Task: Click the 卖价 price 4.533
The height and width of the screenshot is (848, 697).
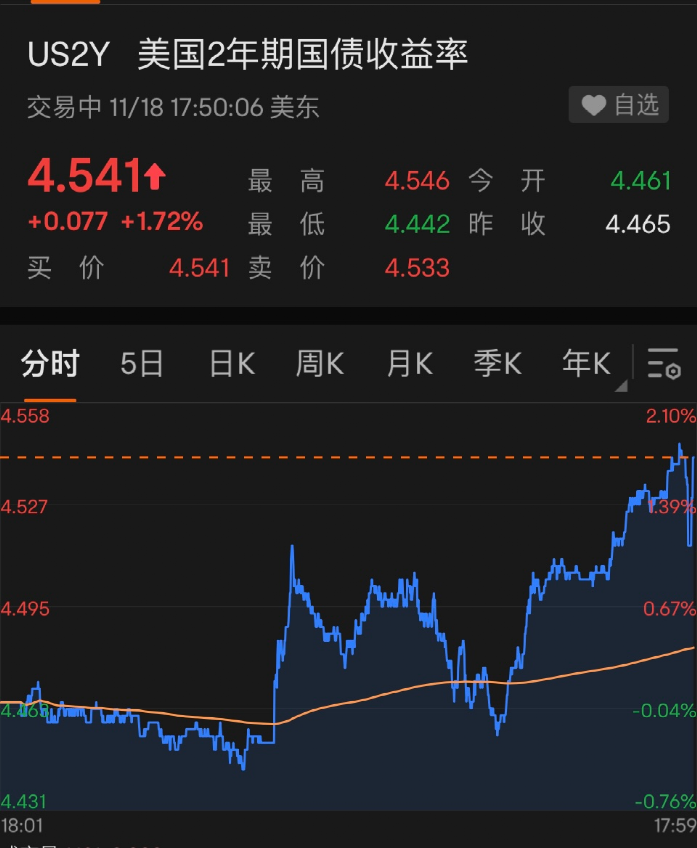Action: [417, 268]
